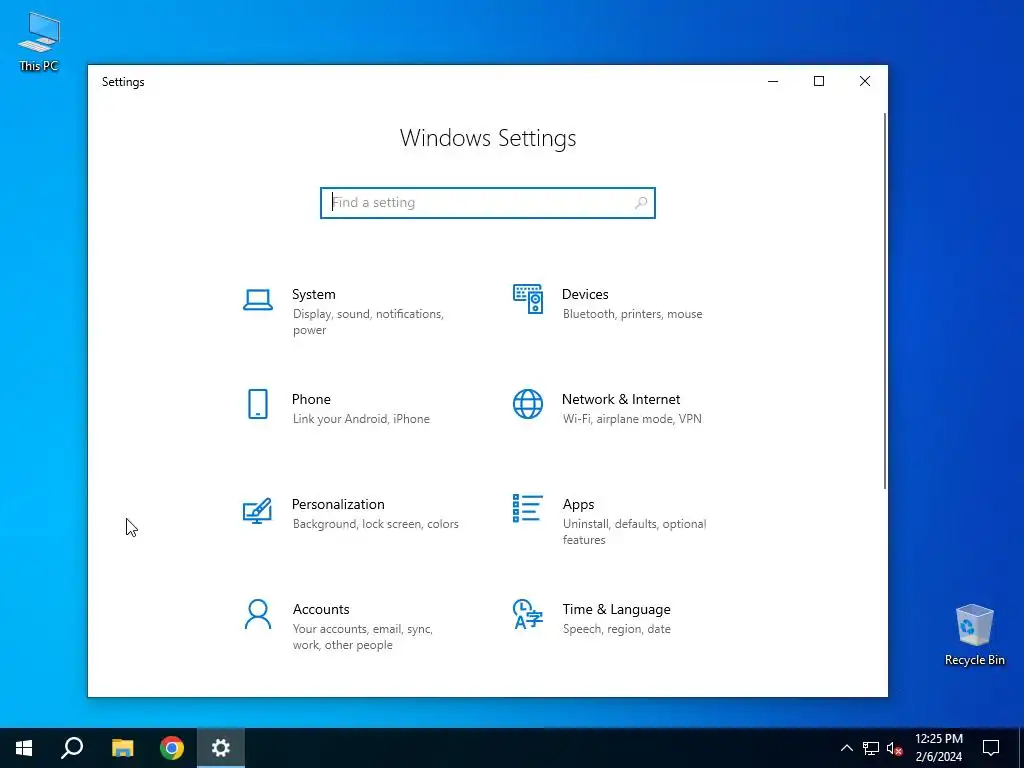The image size is (1024, 768).
Task: Click the Phone category title
Action: pyautogui.click(x=311, y=399)
